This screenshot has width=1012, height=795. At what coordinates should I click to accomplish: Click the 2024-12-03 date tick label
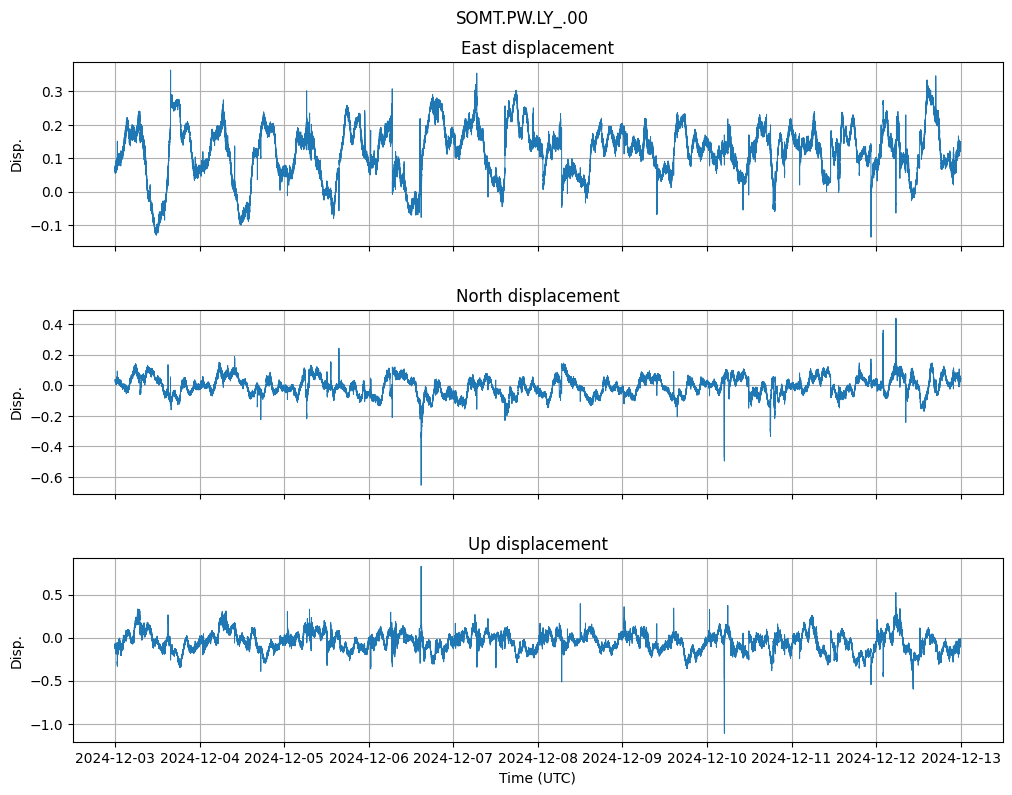point(115,758)
